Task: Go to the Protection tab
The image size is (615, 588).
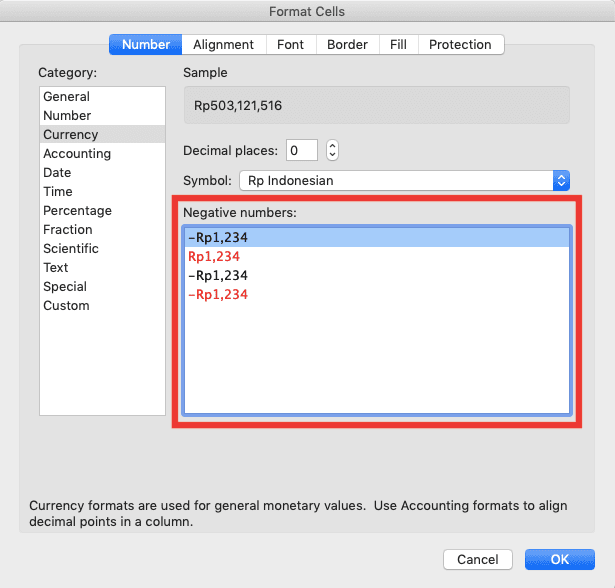Action: coord(460,44)
